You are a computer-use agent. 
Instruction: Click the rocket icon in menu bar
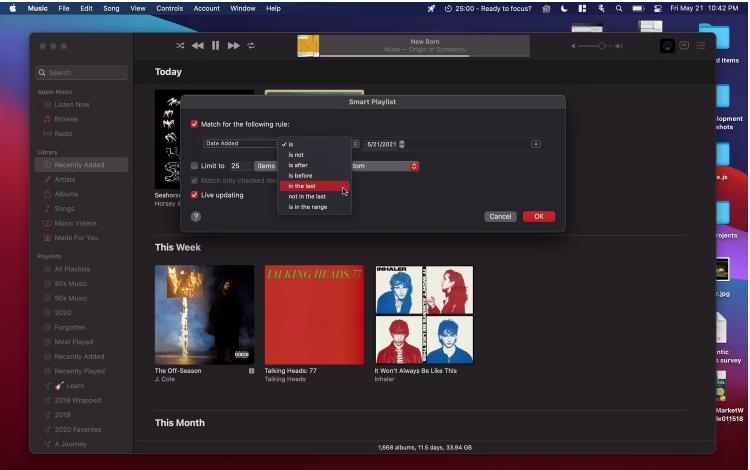(431, 8)
